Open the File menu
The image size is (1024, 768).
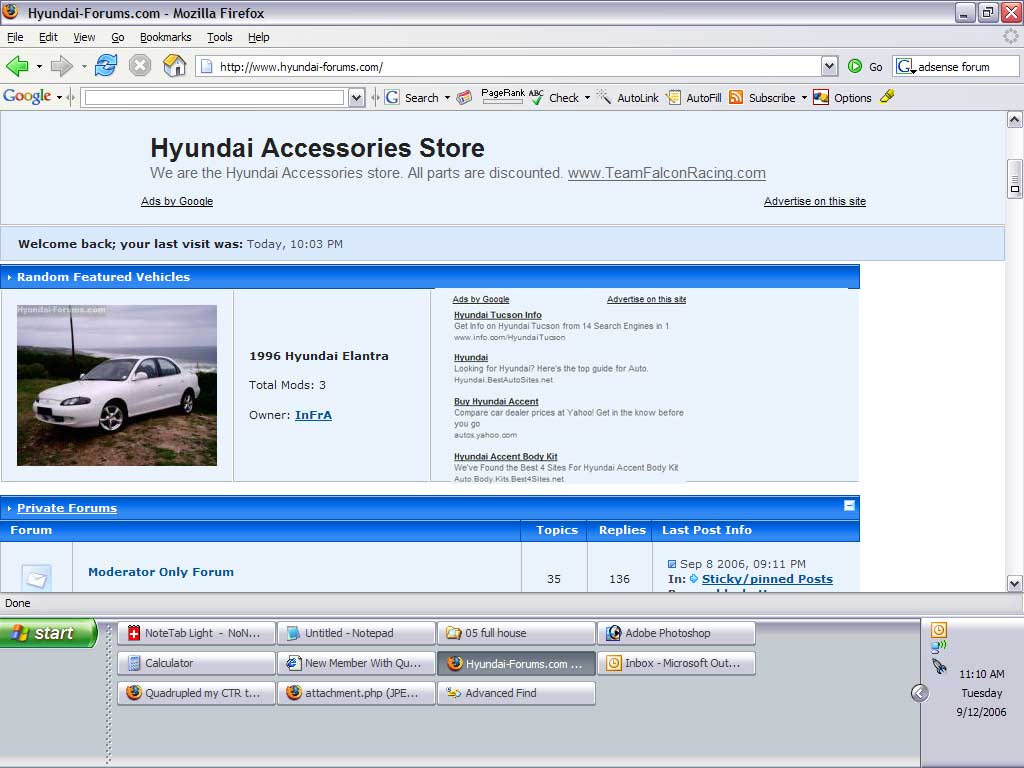[15, 37]
